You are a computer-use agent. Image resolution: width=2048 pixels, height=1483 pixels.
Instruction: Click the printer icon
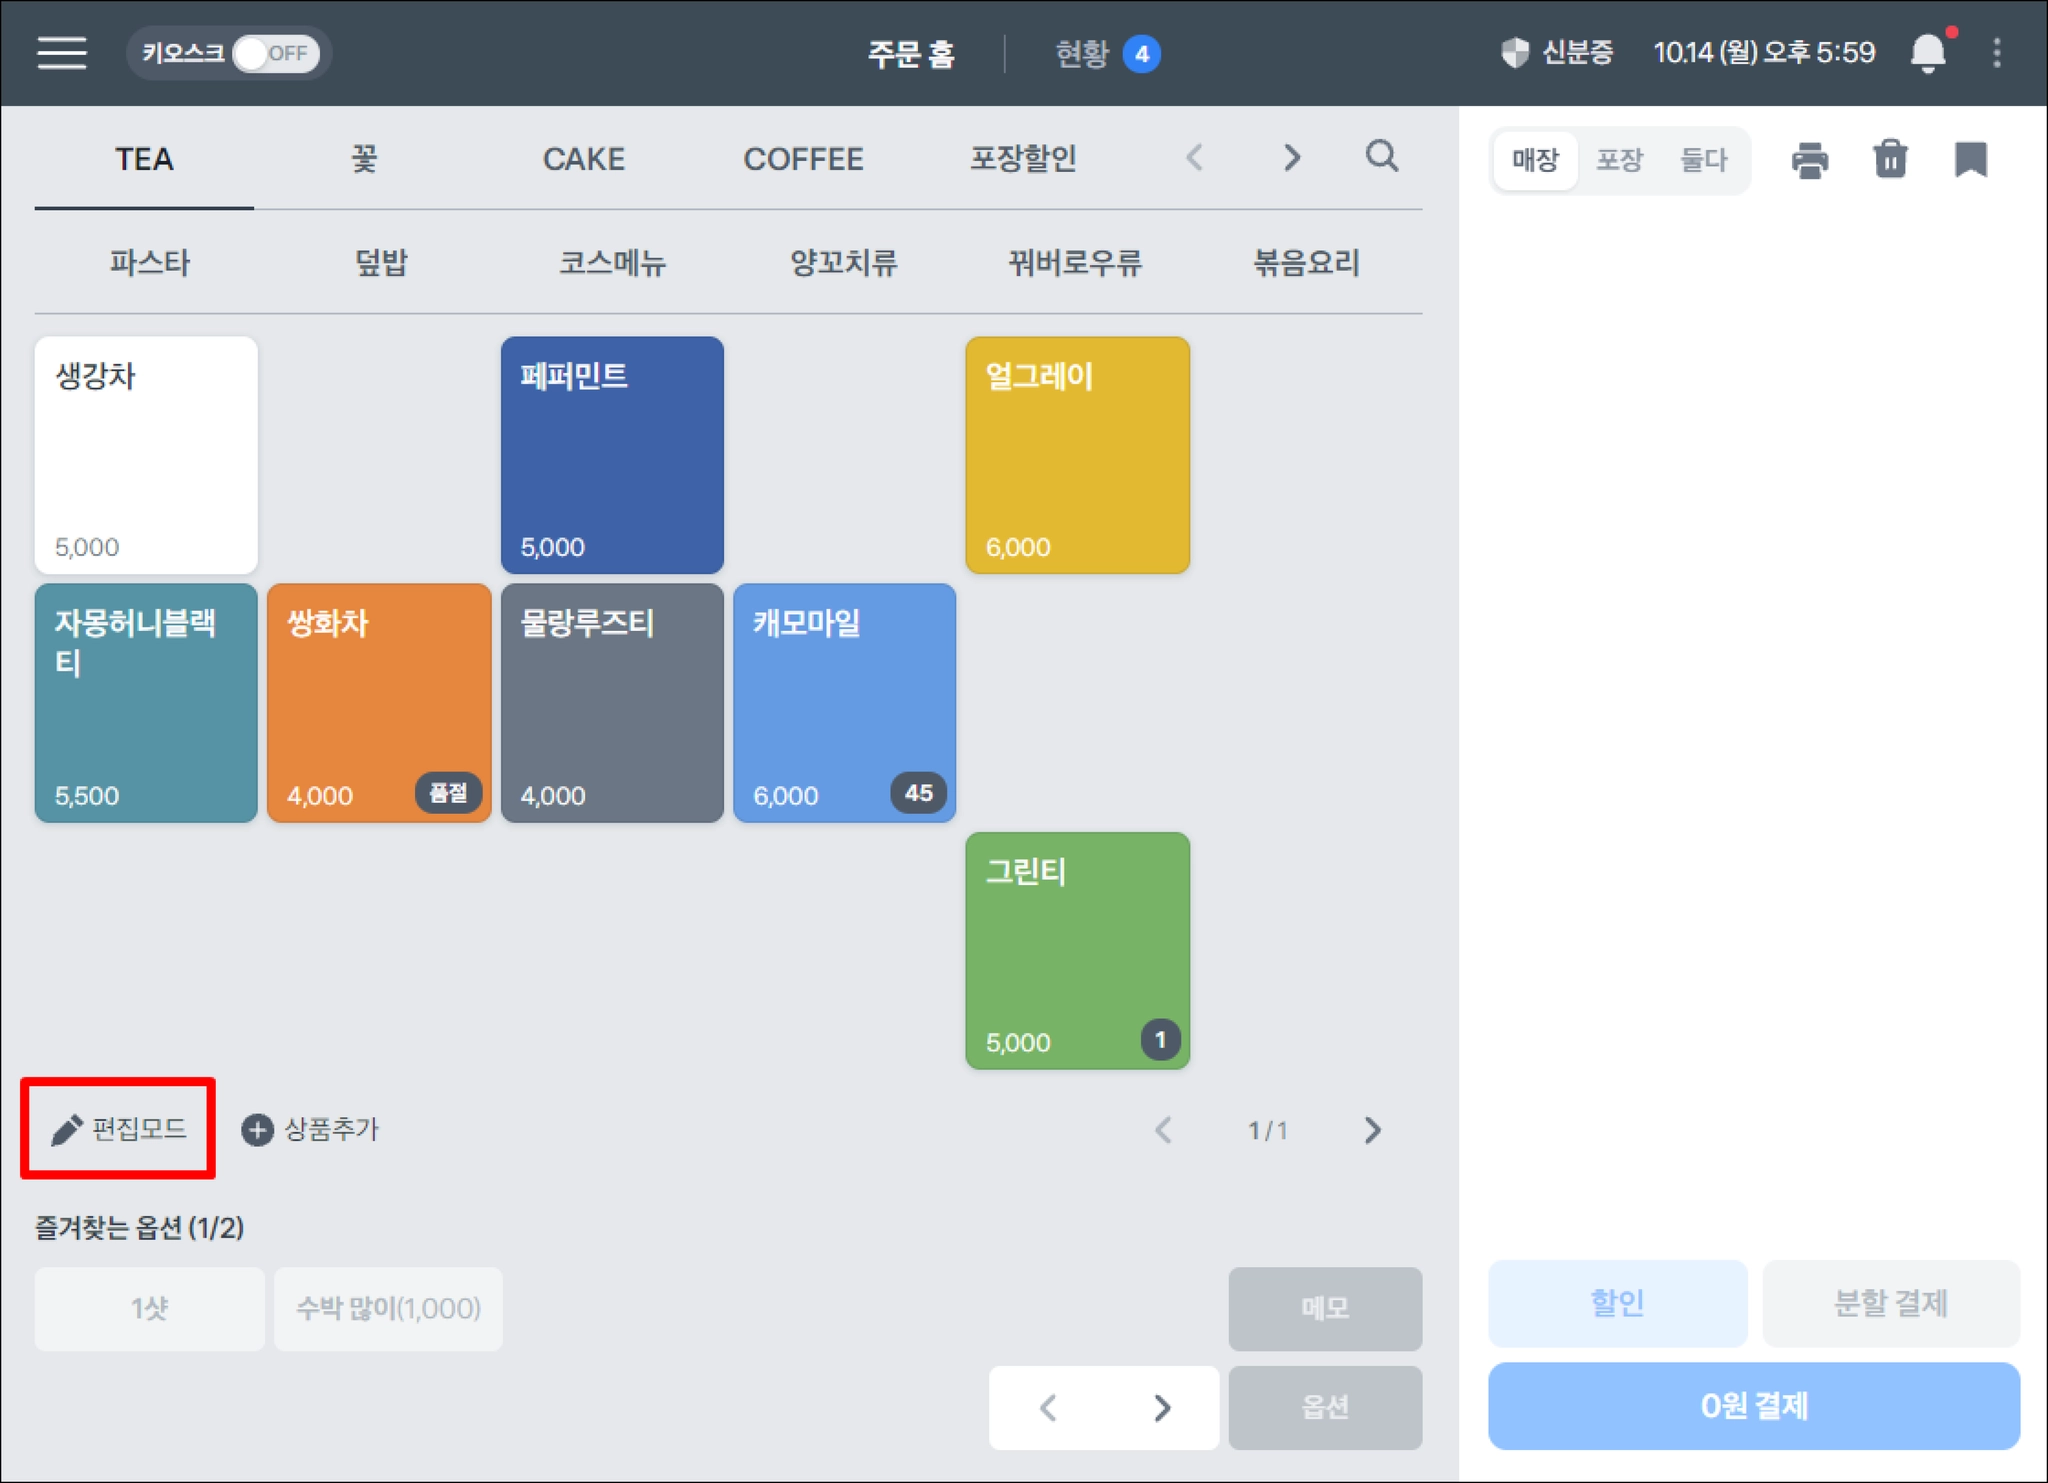pos(1809,160)
